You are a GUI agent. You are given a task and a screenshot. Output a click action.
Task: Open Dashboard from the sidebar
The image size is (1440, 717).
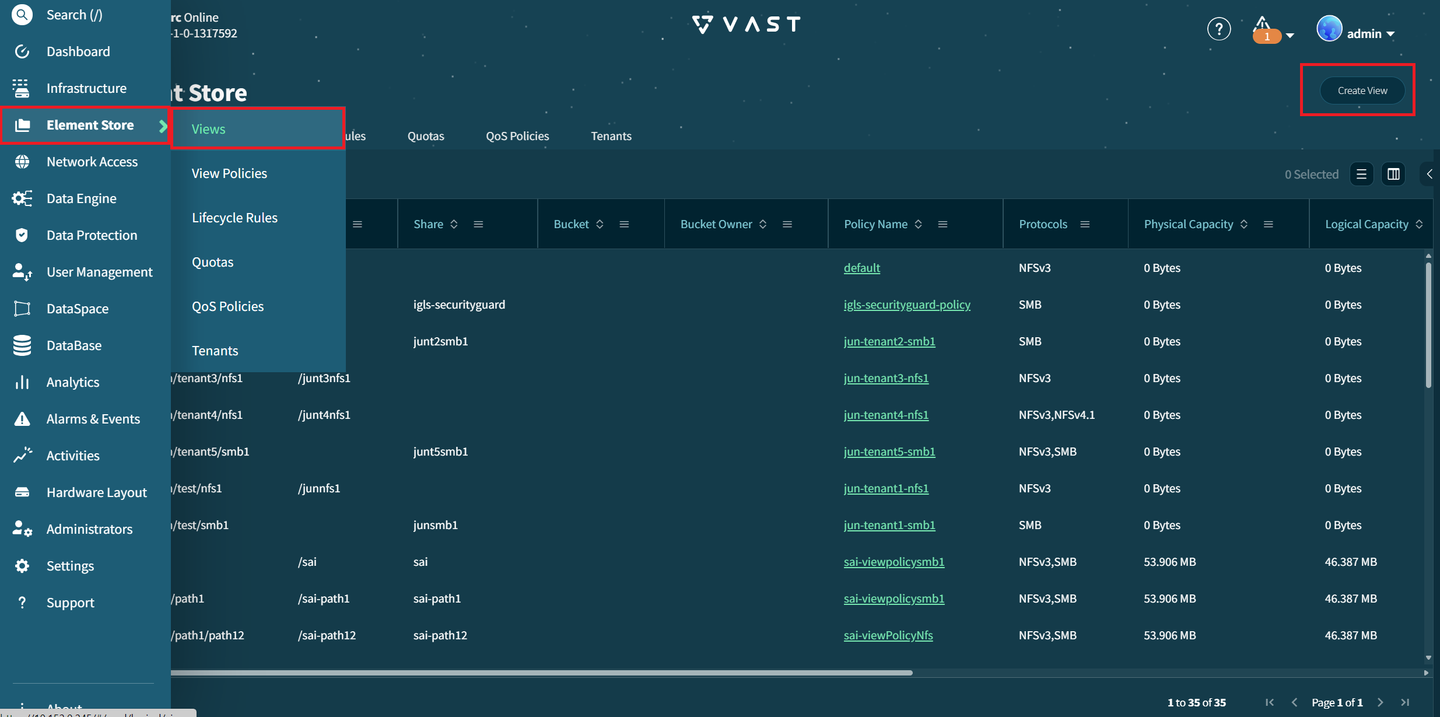point(78,51)
